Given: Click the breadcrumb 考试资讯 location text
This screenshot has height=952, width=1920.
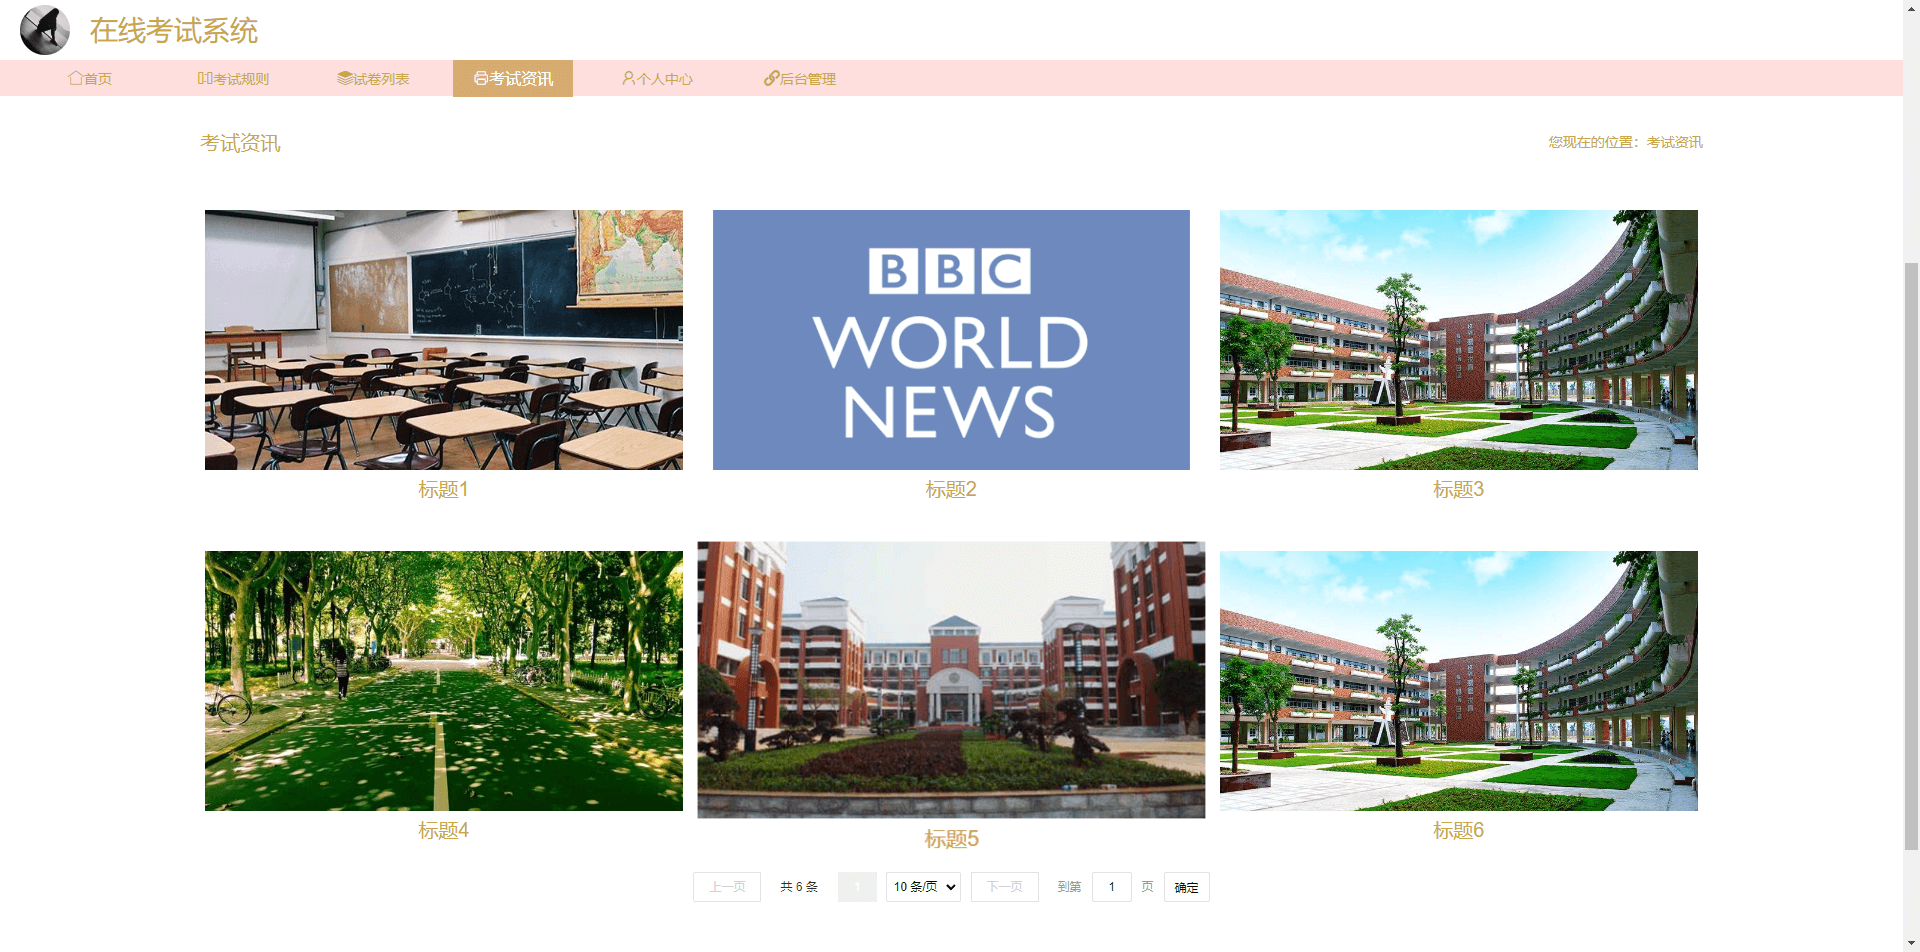Looking at the screenshot, I should coord(1675,142).
